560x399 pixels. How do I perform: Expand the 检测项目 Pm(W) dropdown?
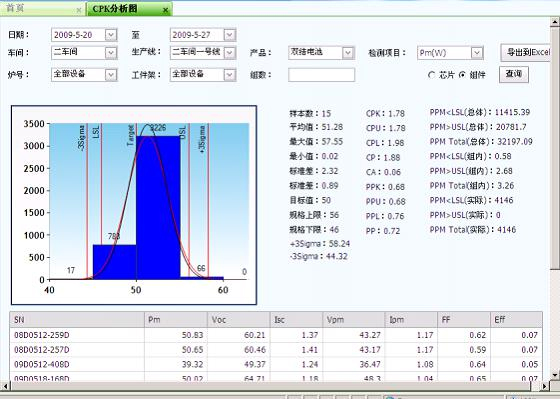coord(477,53)
